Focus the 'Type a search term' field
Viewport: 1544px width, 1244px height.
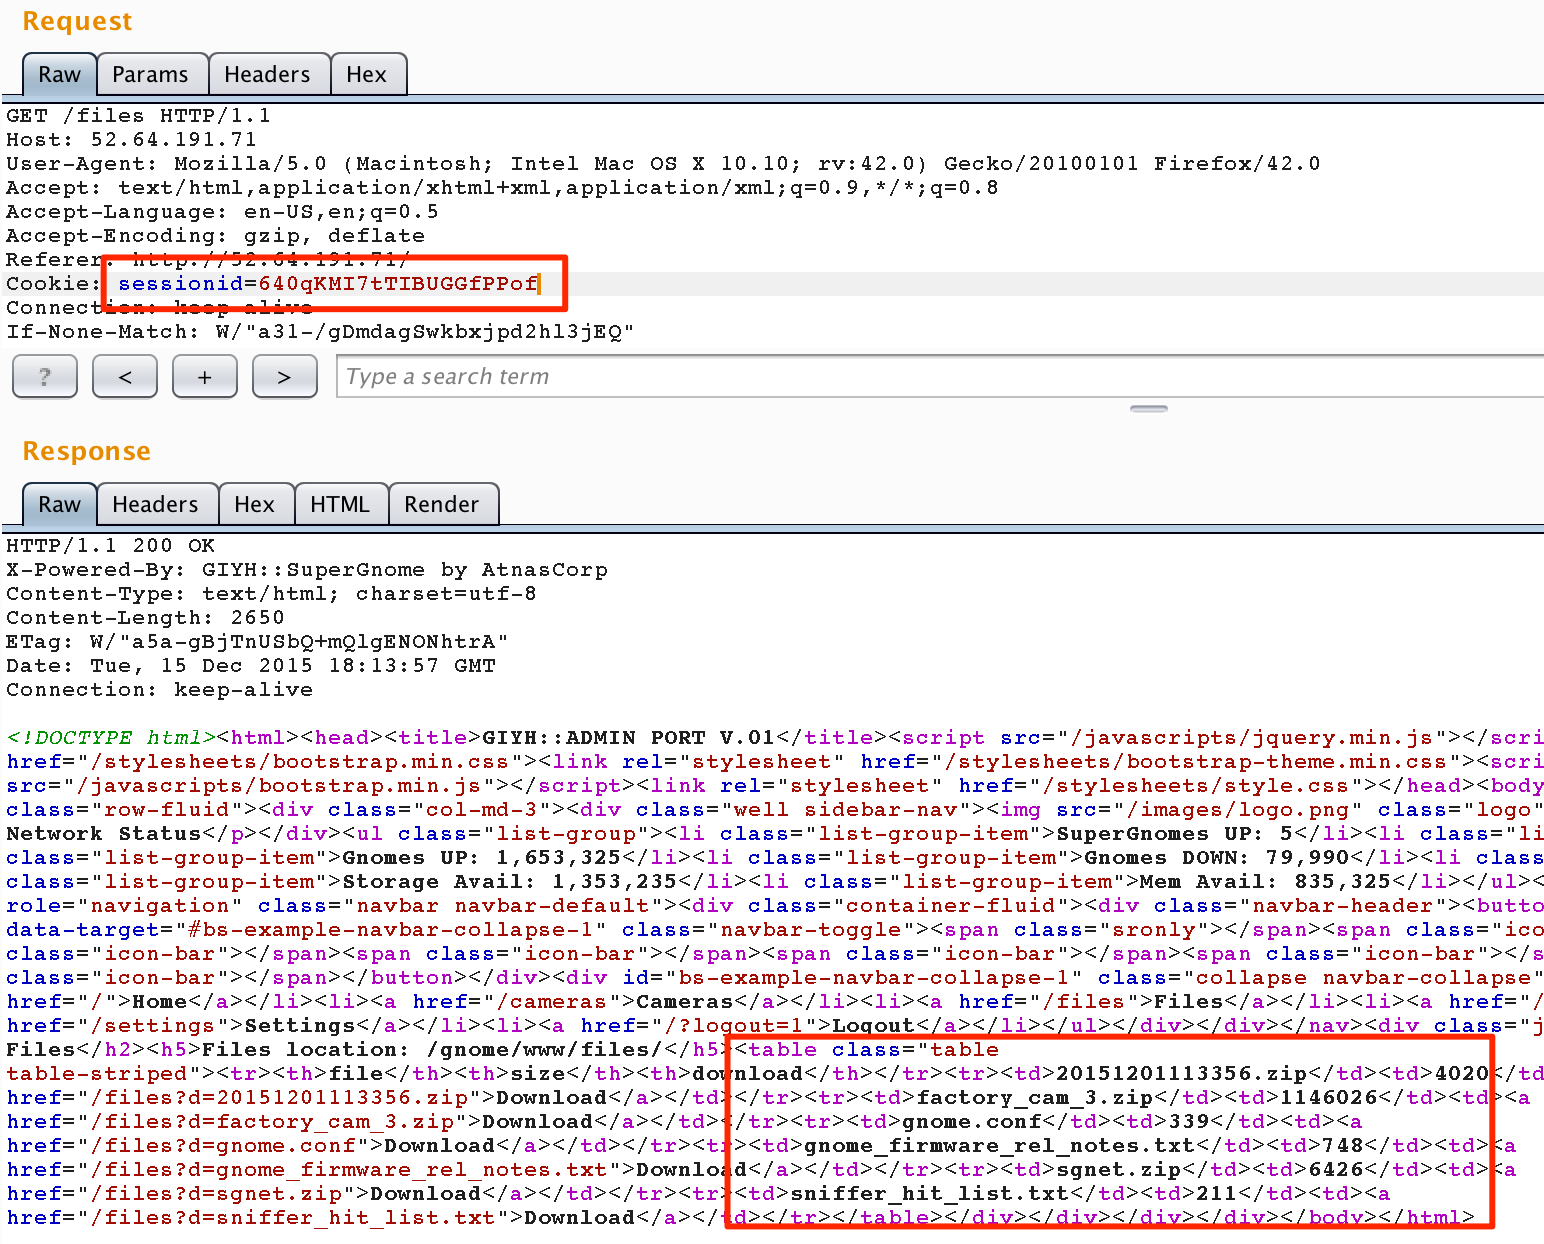click(x=940, y=377)
